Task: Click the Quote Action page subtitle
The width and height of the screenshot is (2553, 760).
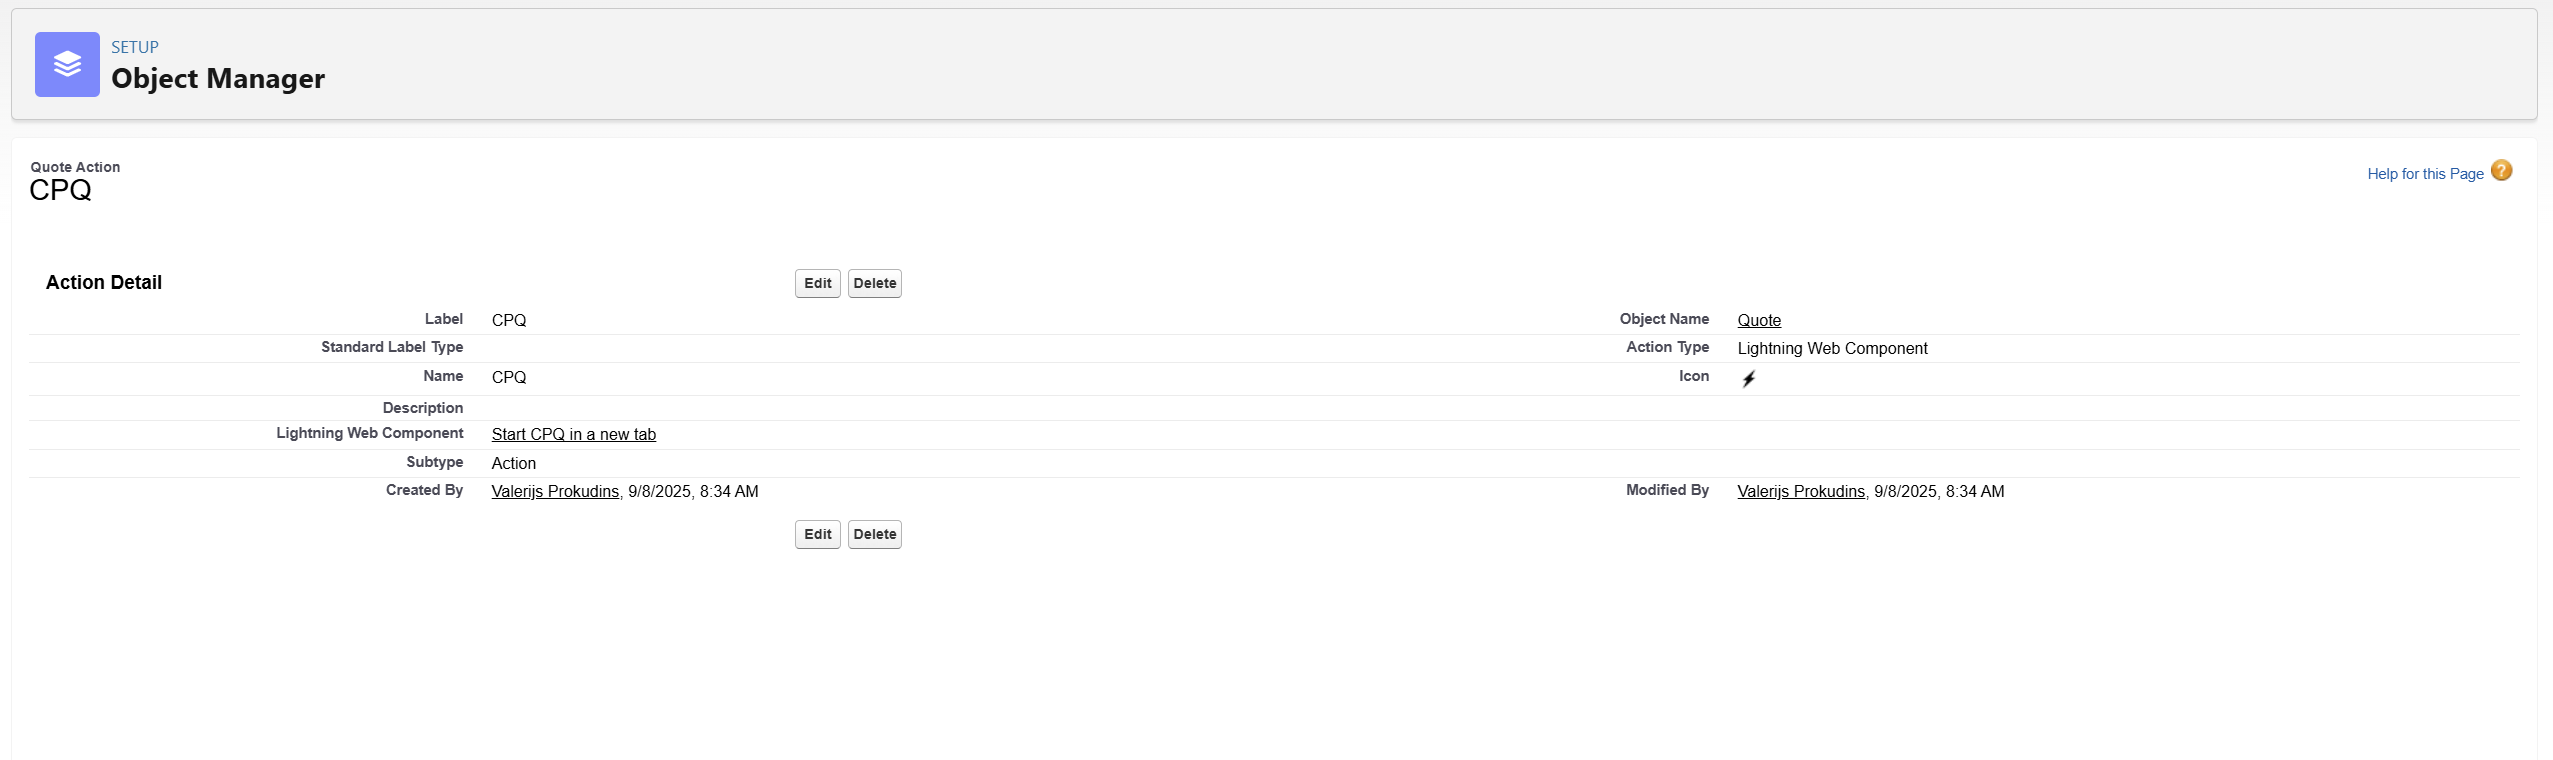Action: tap(75, 167)
